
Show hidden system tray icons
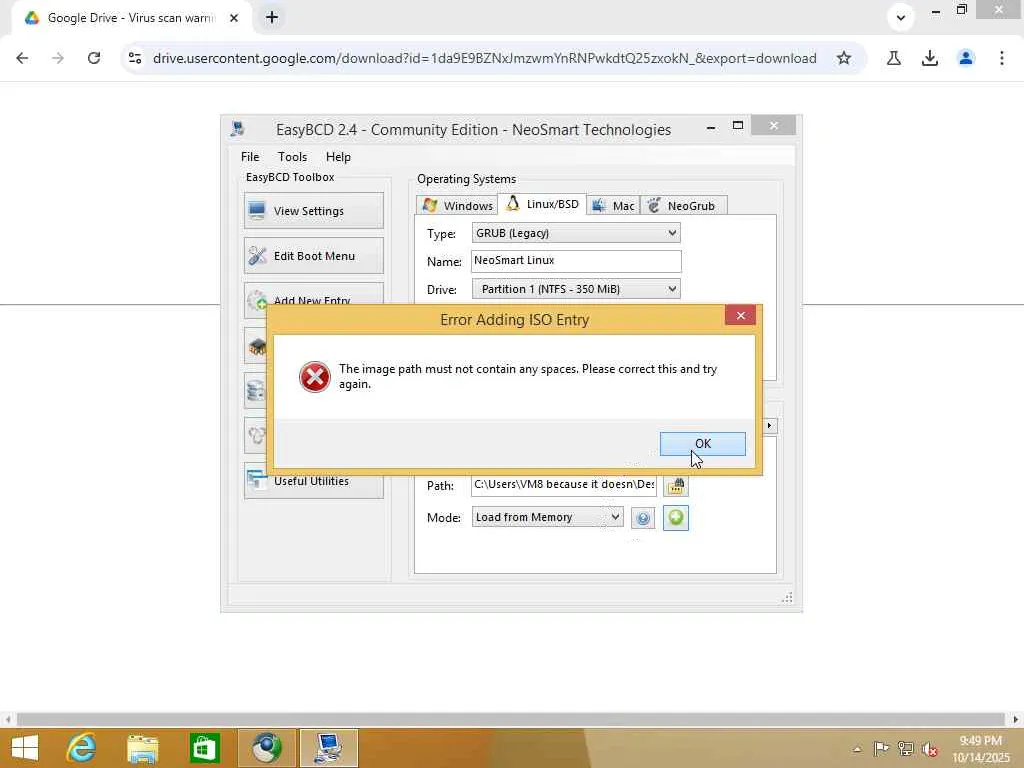[857, 749]
